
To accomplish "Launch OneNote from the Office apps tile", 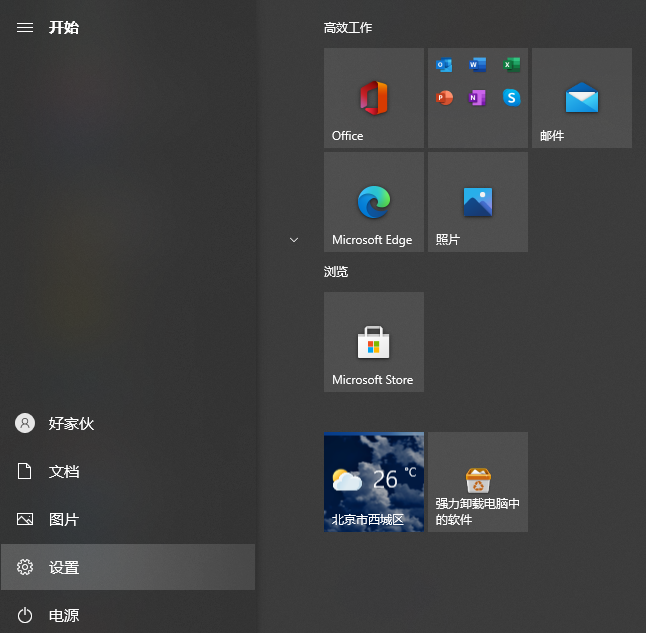I will click(x=477, y=98).
